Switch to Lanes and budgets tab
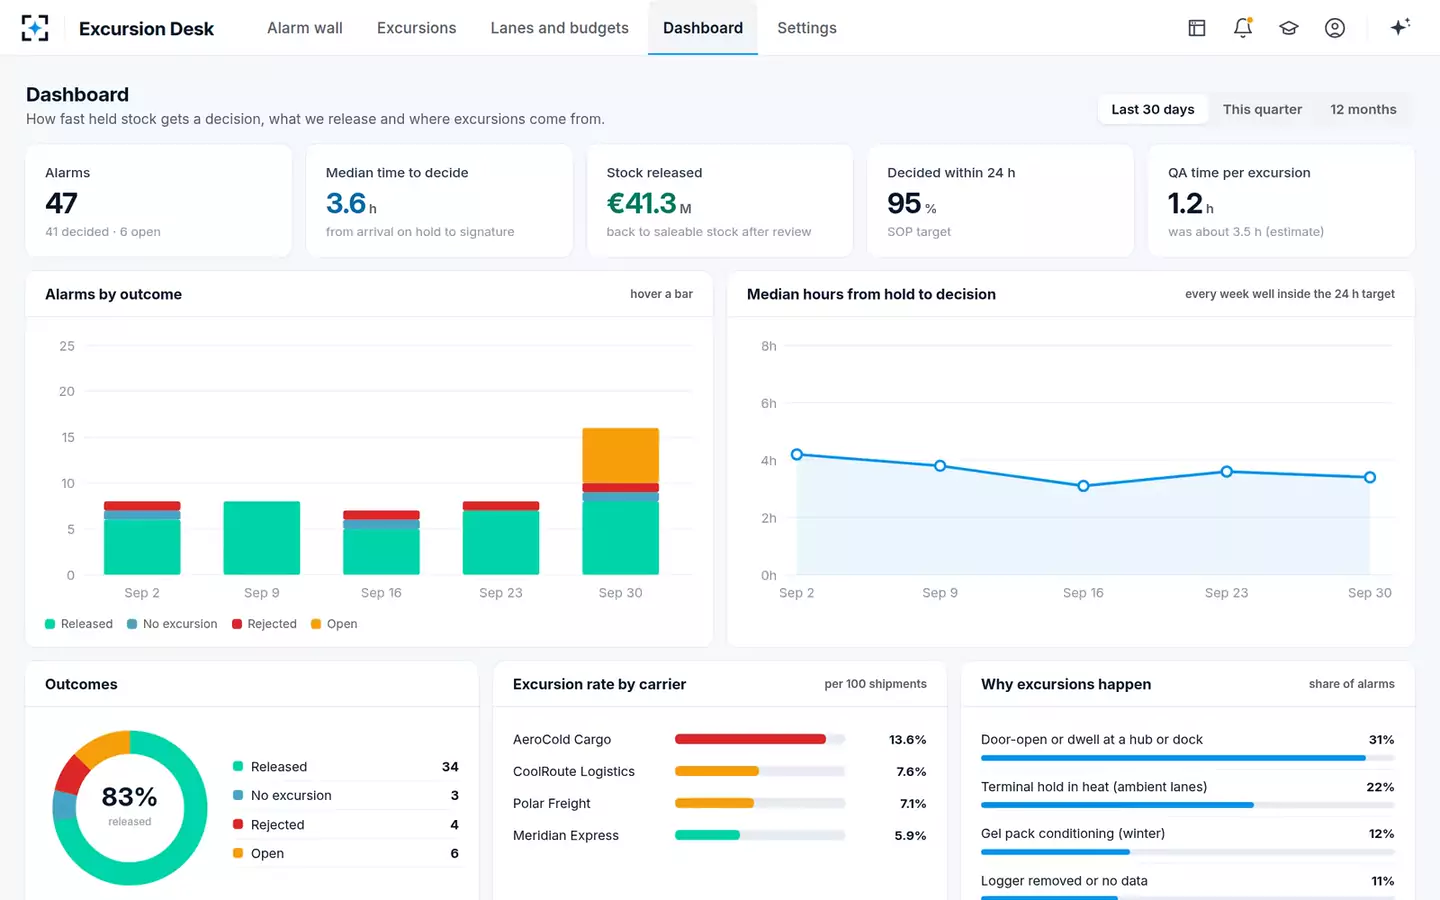 click(559, 28)
